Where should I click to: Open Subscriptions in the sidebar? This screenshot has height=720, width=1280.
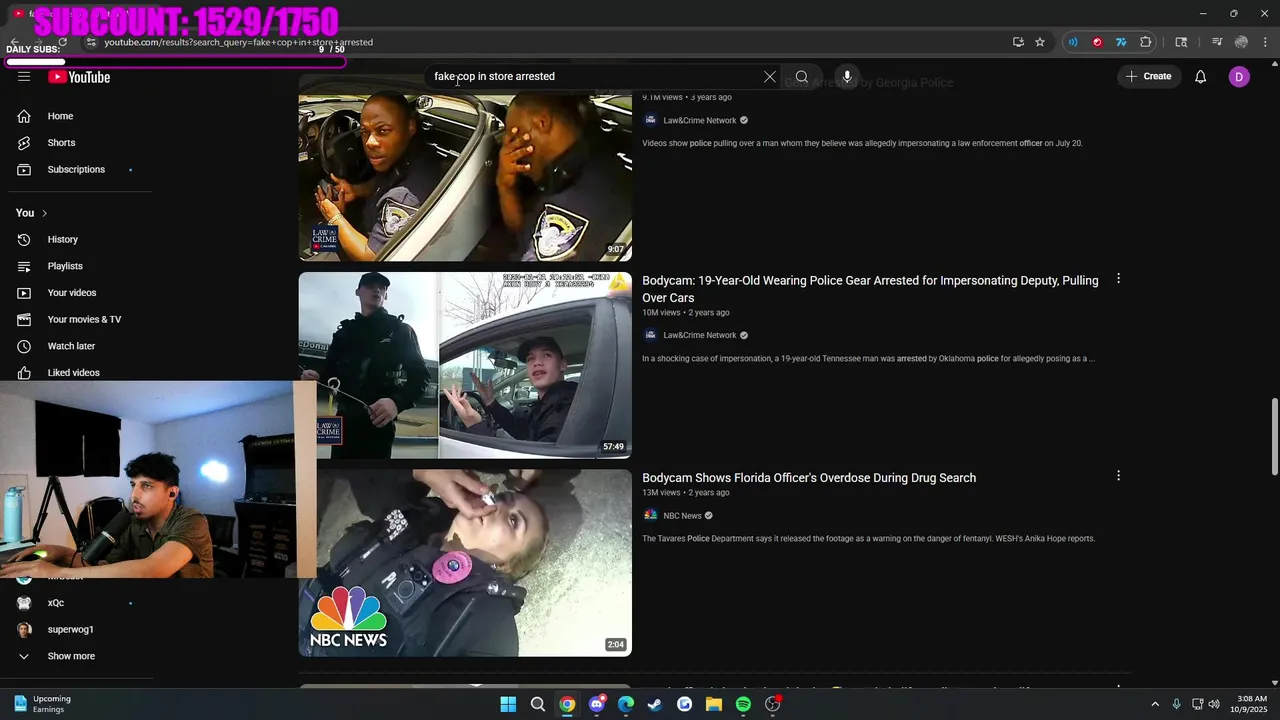point(76,169)
